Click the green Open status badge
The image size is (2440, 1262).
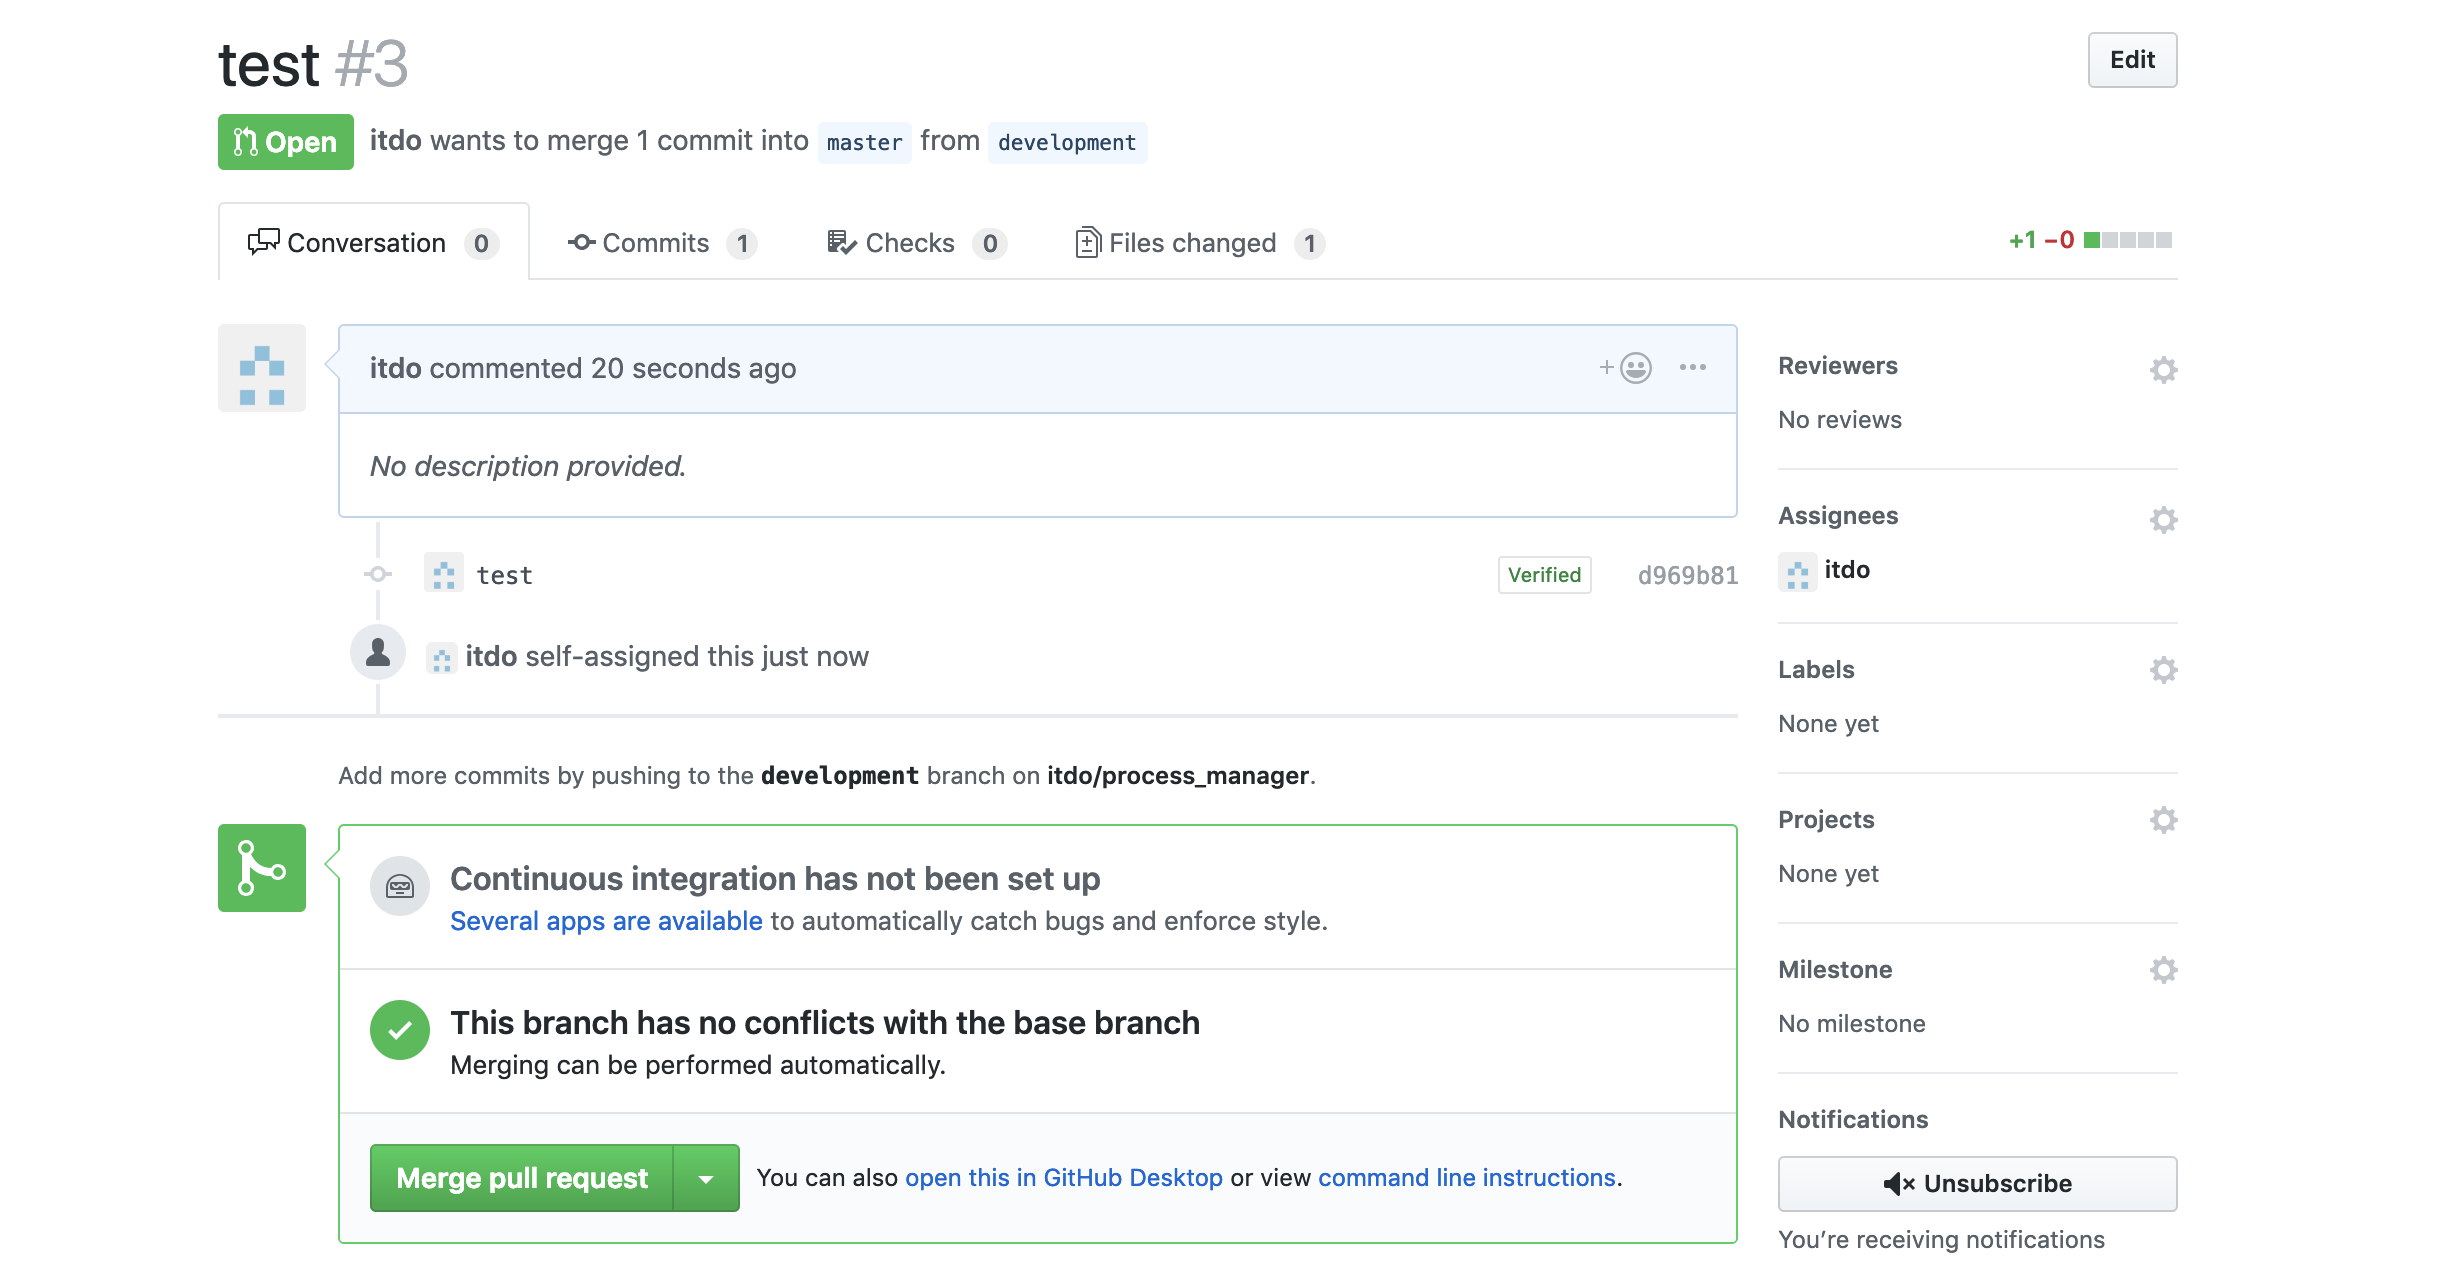click(x=286, y=142)
